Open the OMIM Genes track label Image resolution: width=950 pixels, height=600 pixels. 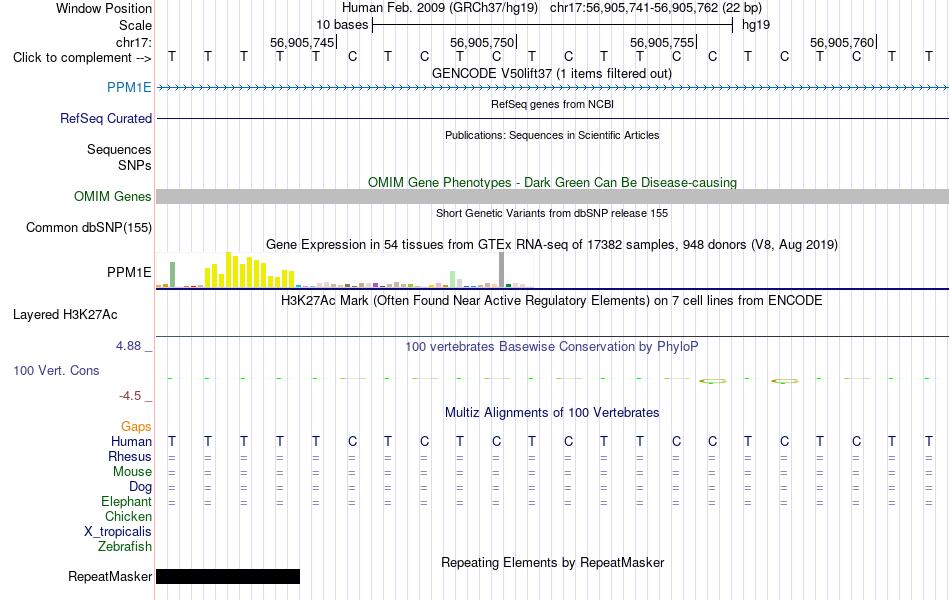click(112, 196)
